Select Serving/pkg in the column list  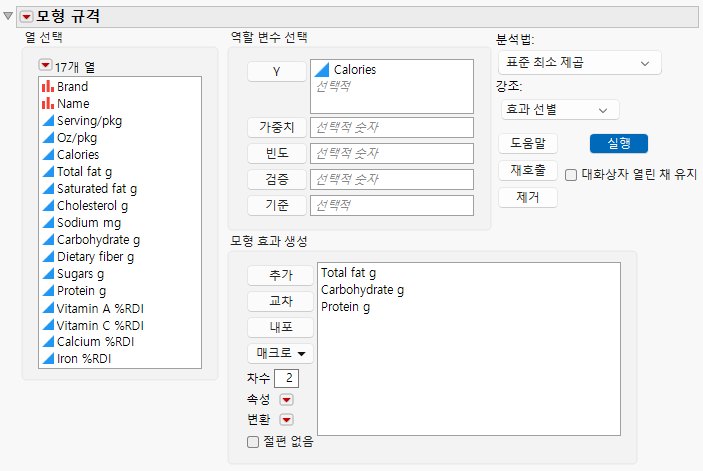(x=89, y=121)
